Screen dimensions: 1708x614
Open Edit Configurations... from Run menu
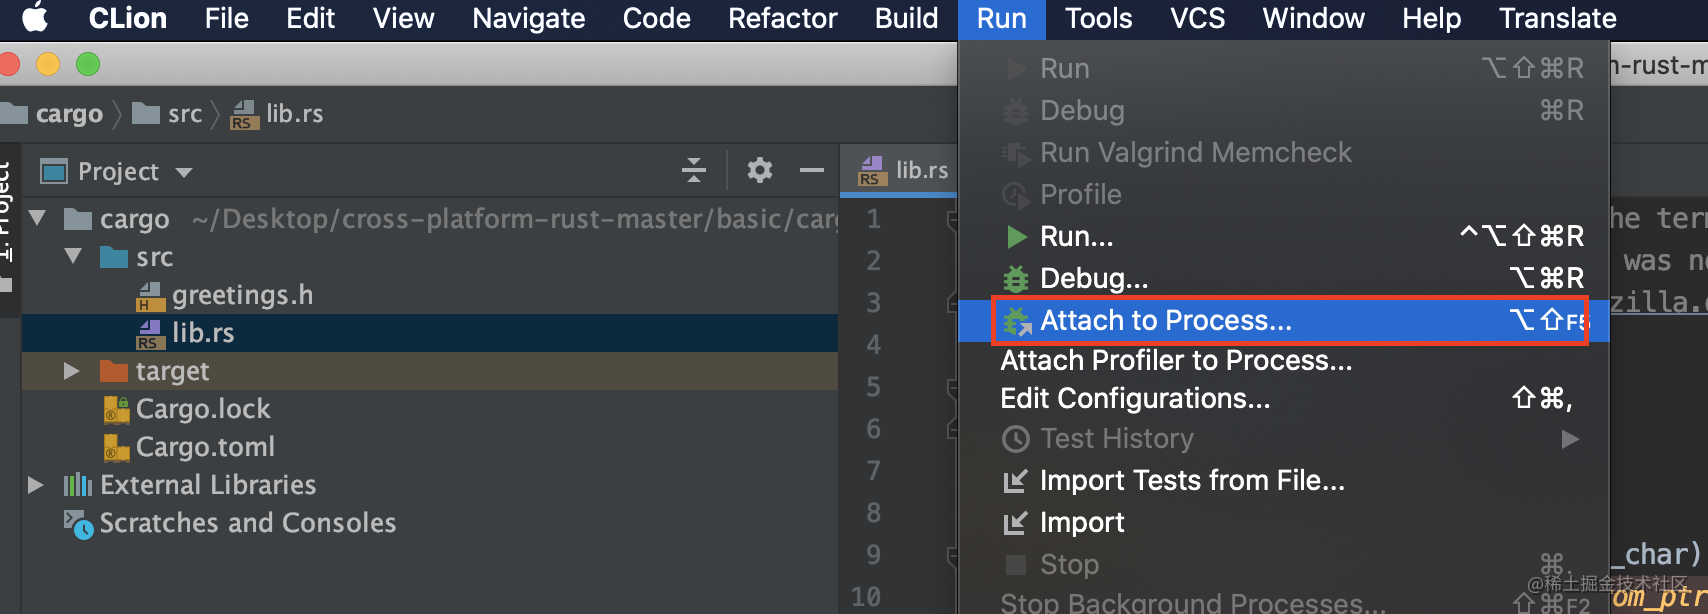(1135, 399)
